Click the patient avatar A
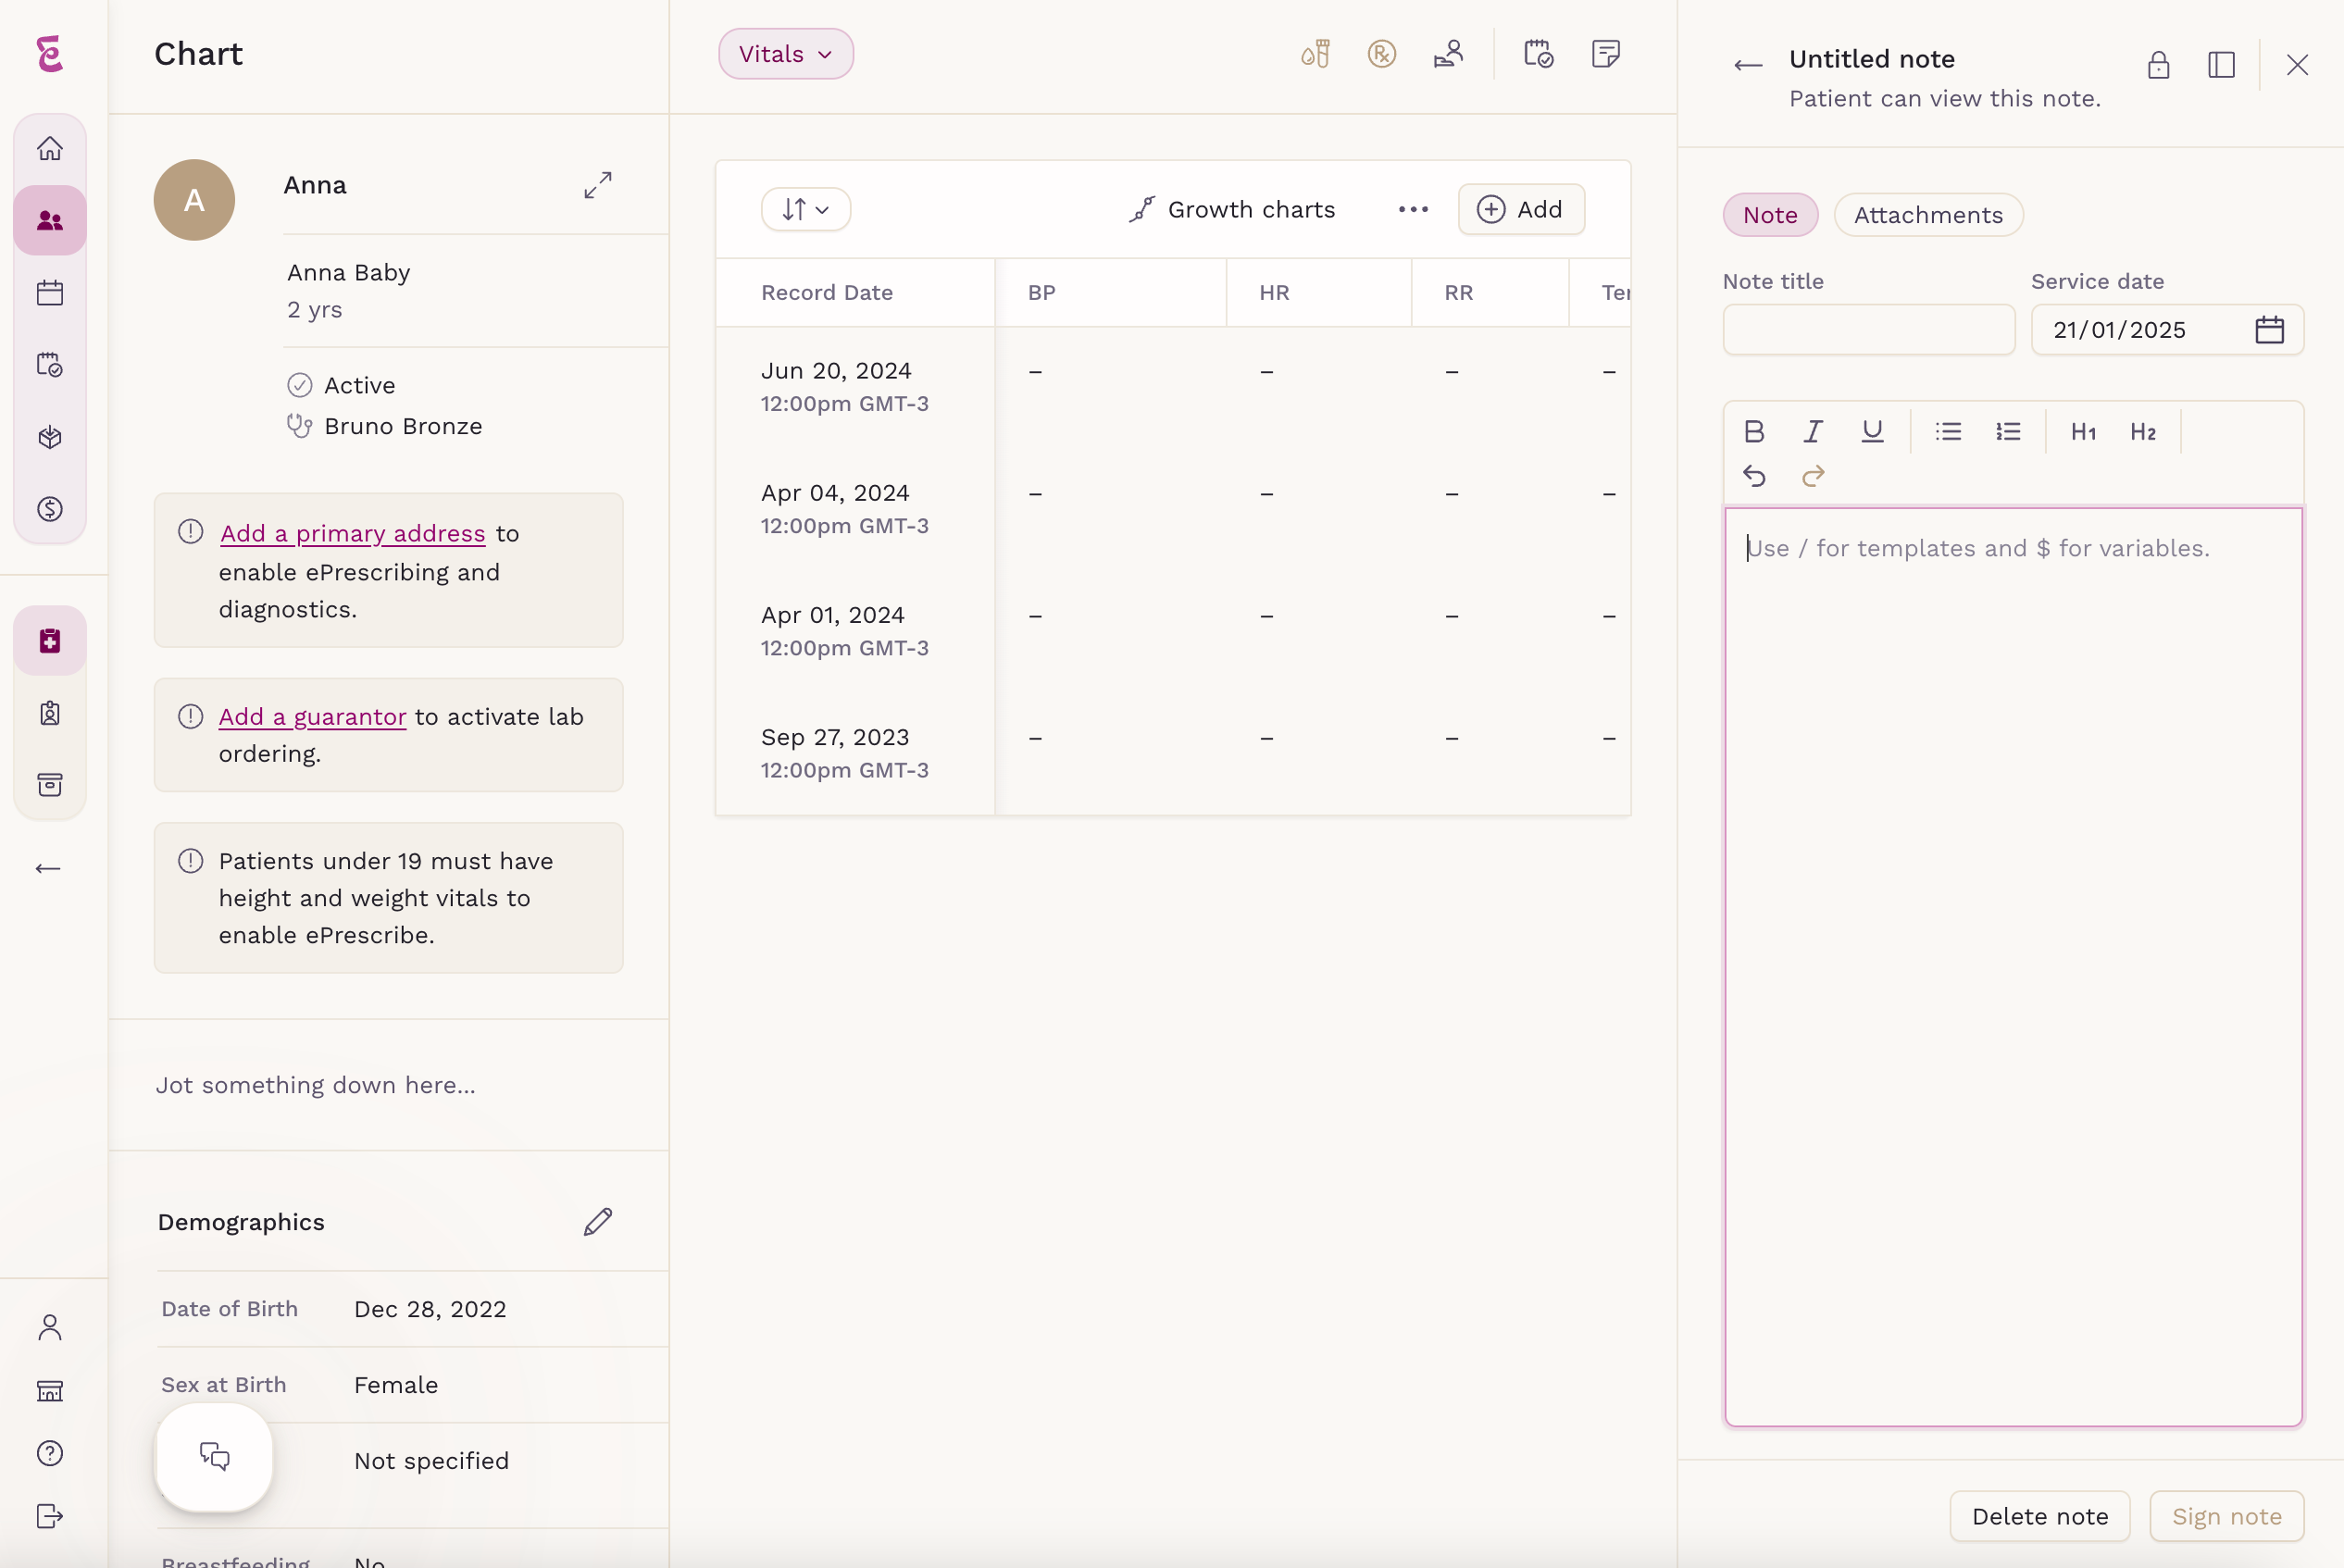 (194, 200)
